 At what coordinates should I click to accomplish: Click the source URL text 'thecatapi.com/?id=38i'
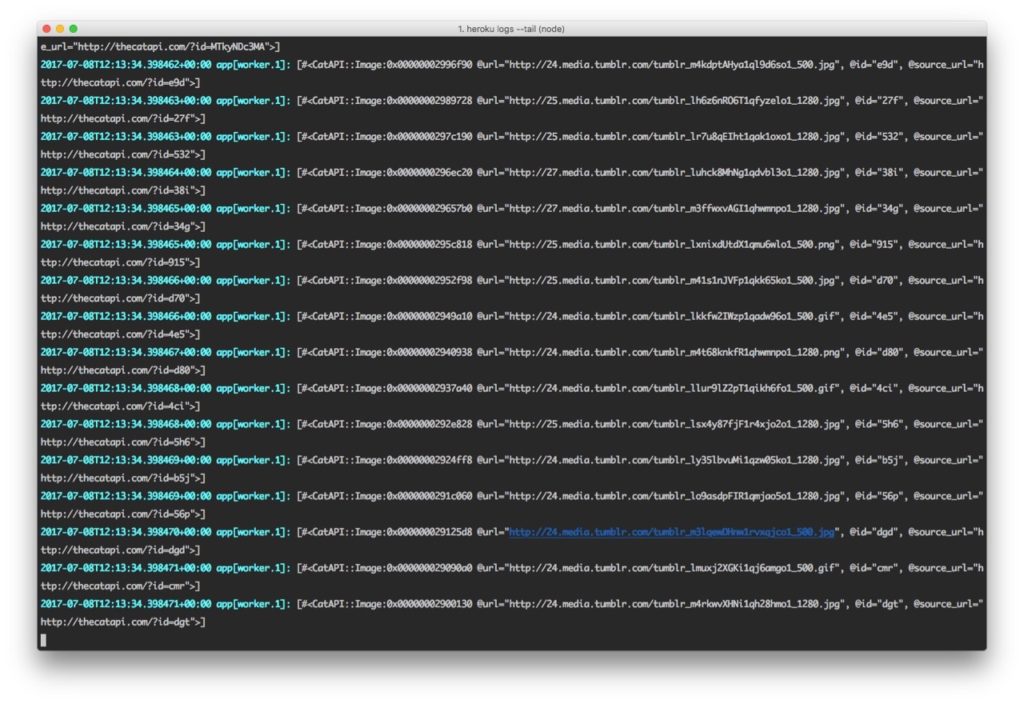(133, 191)
